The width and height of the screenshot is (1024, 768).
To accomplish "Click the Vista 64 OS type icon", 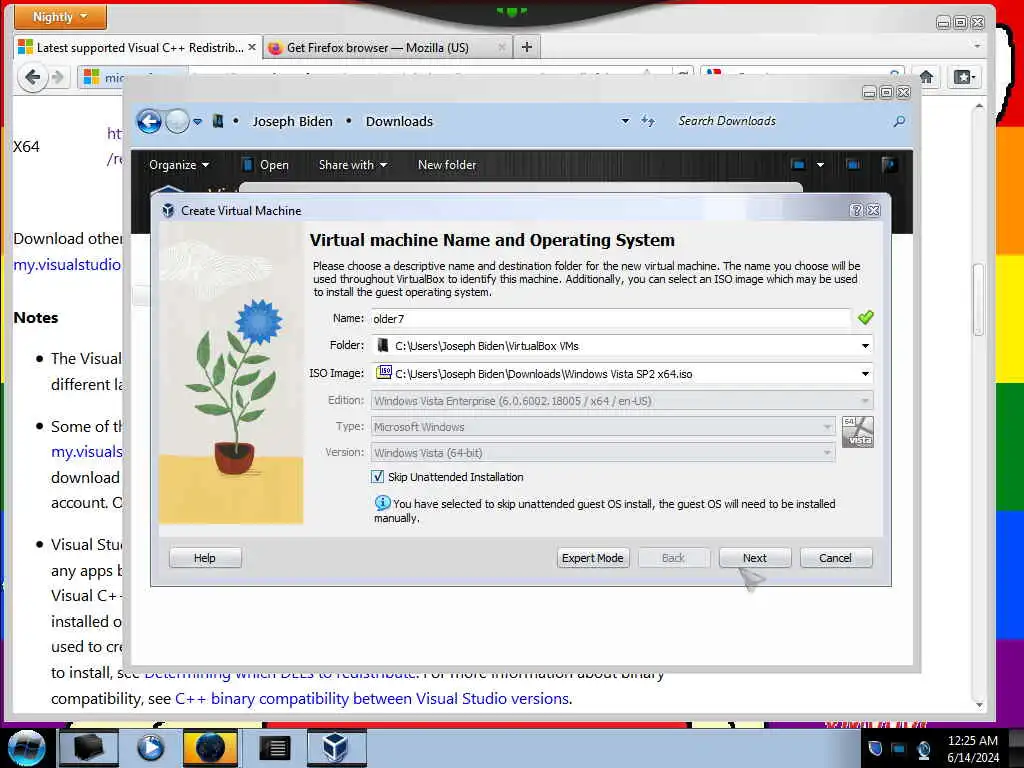I will [857, 432].
